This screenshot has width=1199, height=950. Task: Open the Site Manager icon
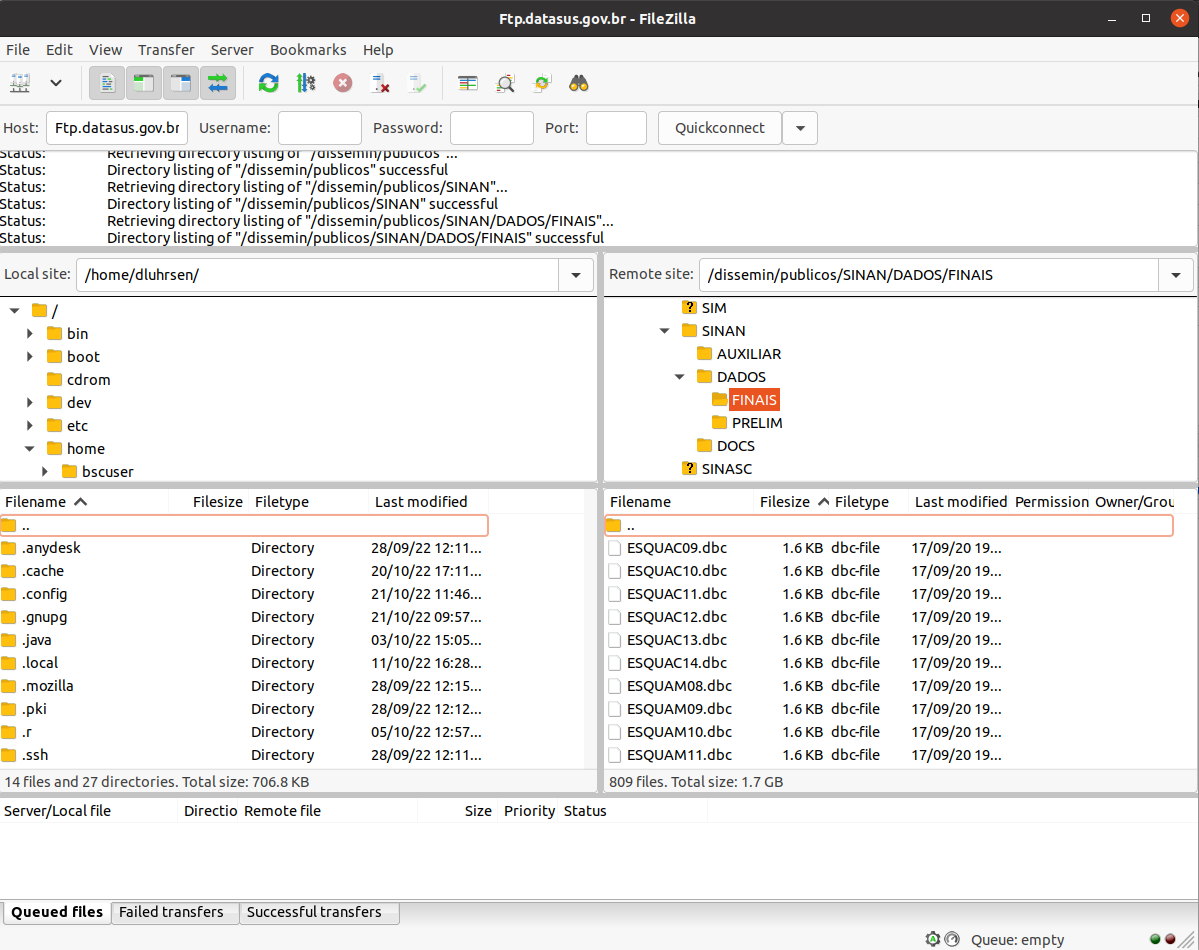pos(21,83)
